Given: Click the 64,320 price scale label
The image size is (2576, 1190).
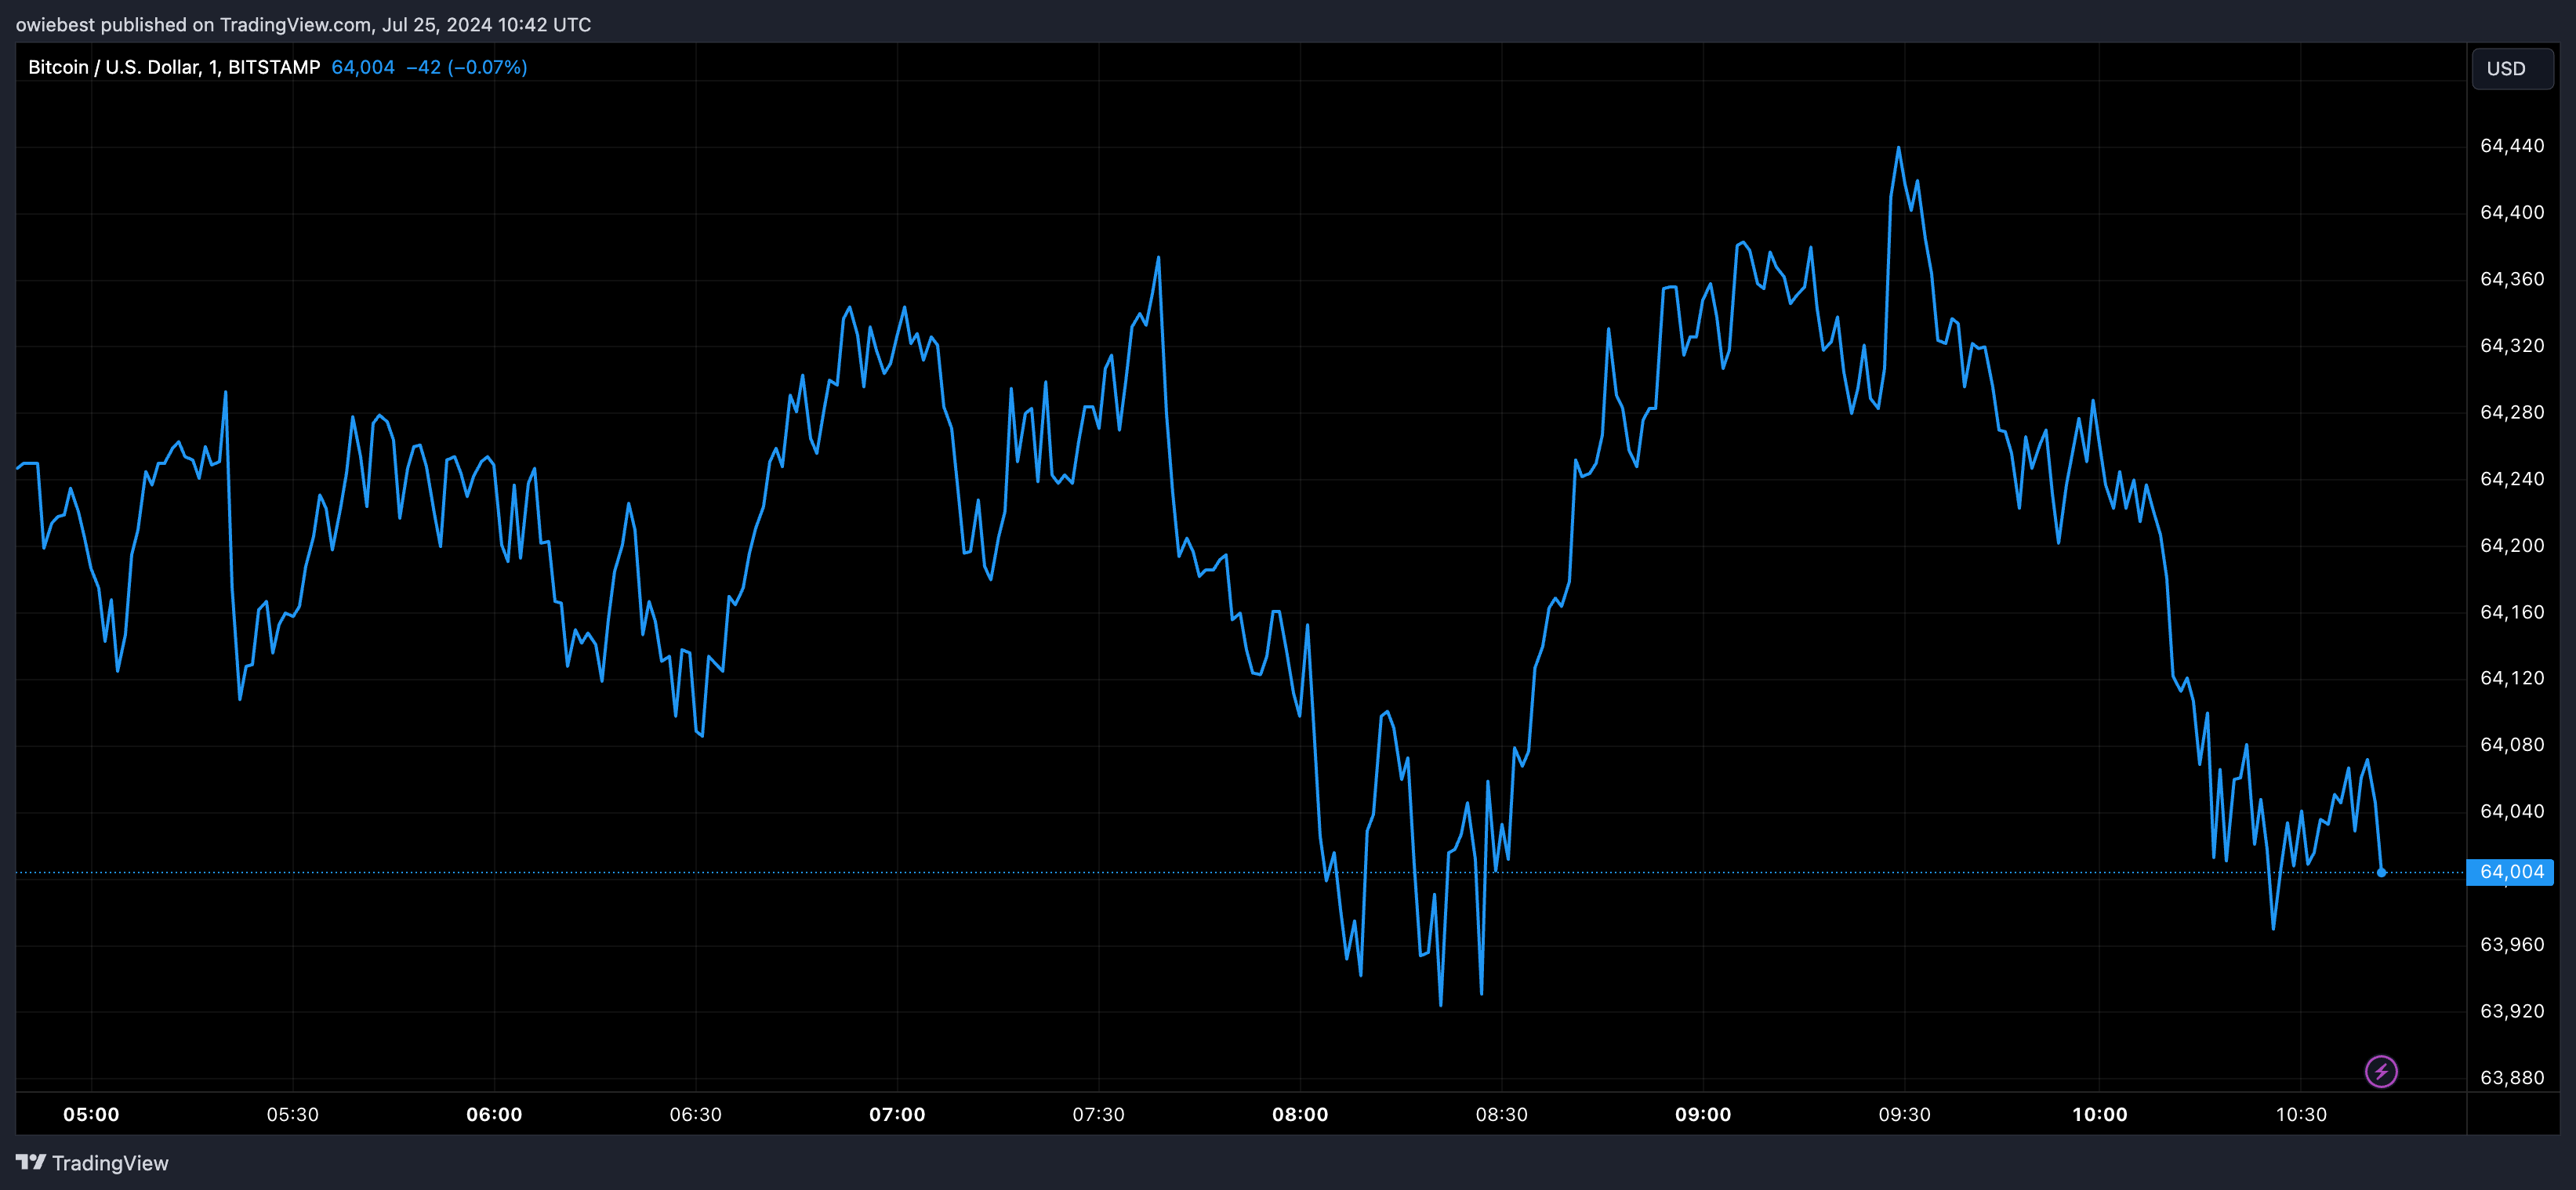Looking at the screenshot, I should point(2511,345).
